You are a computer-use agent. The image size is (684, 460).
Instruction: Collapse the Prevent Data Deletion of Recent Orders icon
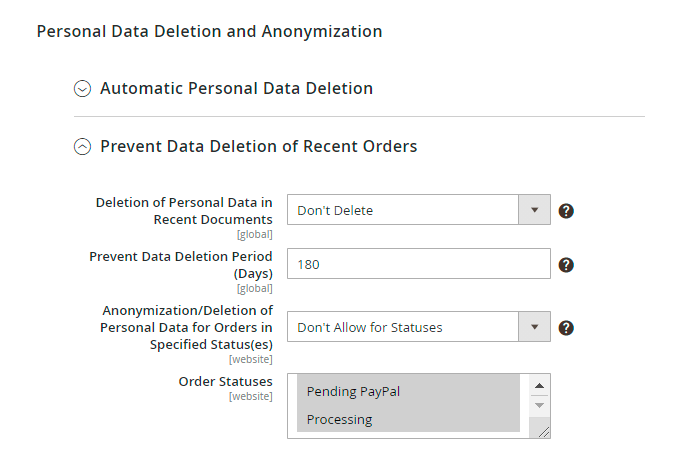(83, 147)
